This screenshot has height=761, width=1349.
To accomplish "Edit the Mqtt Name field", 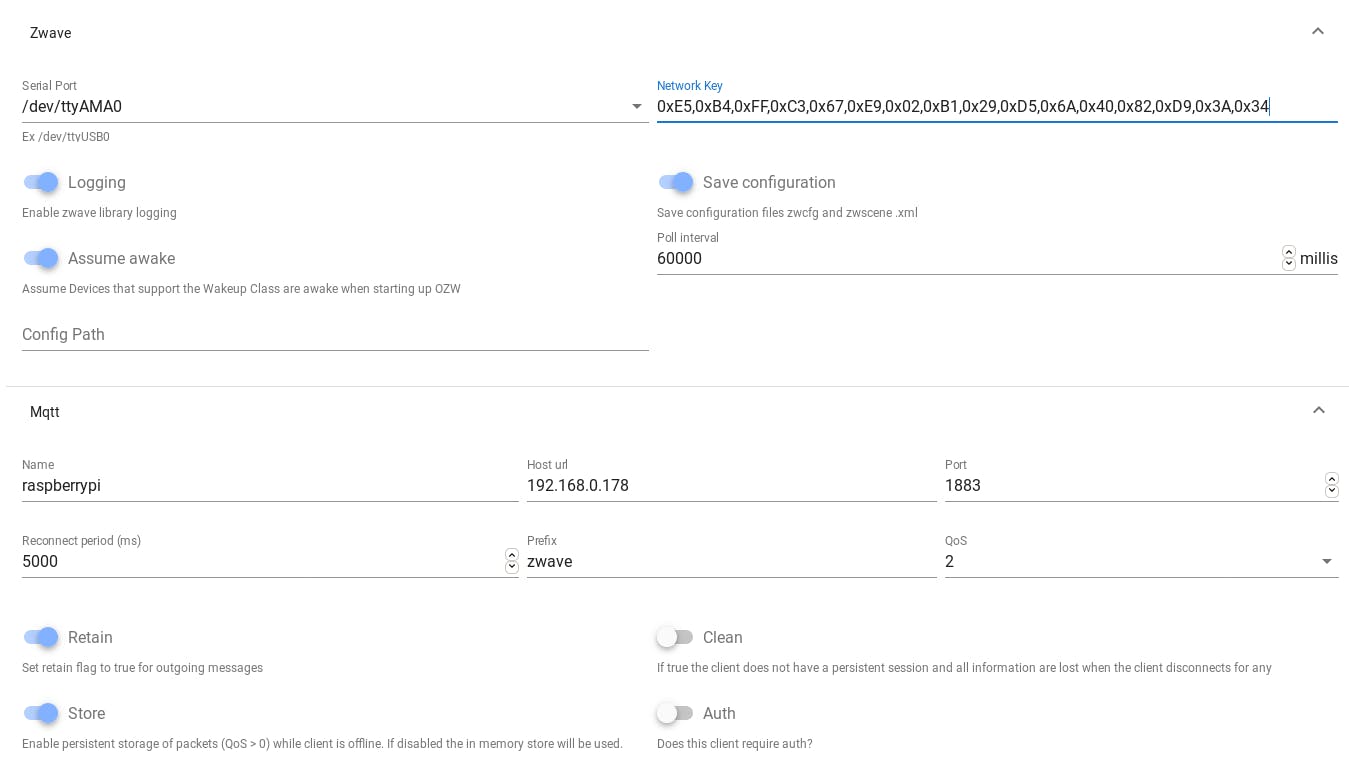I will 269,486.
